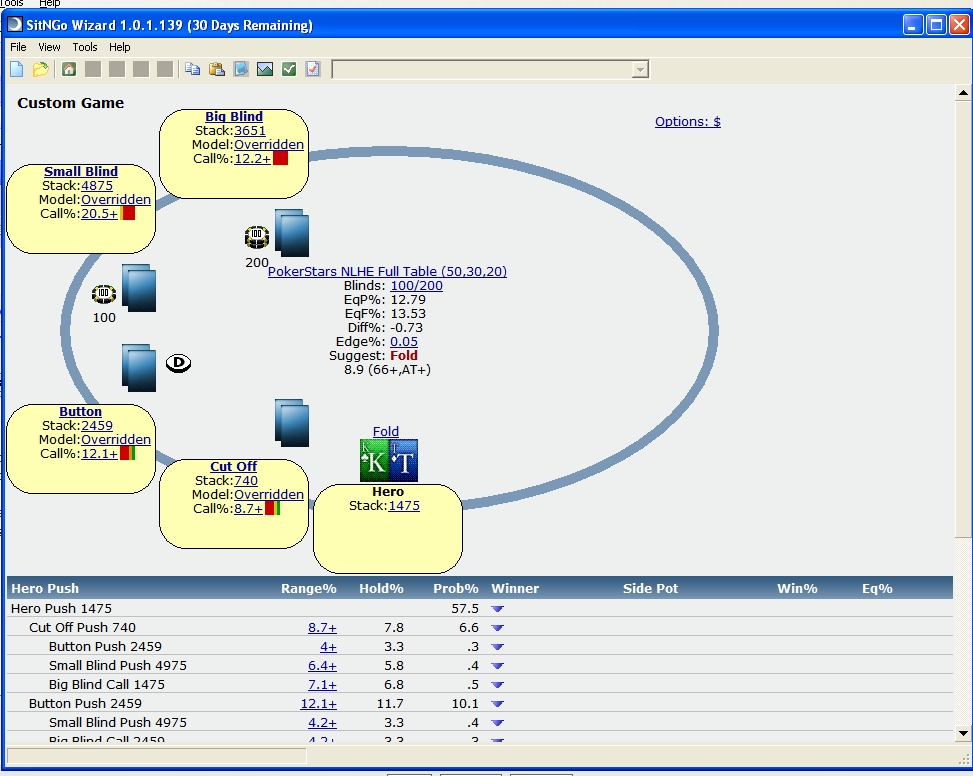Click the Custom Game heading
The width and height of the screenshot is (973, 776).
(71, 103)
